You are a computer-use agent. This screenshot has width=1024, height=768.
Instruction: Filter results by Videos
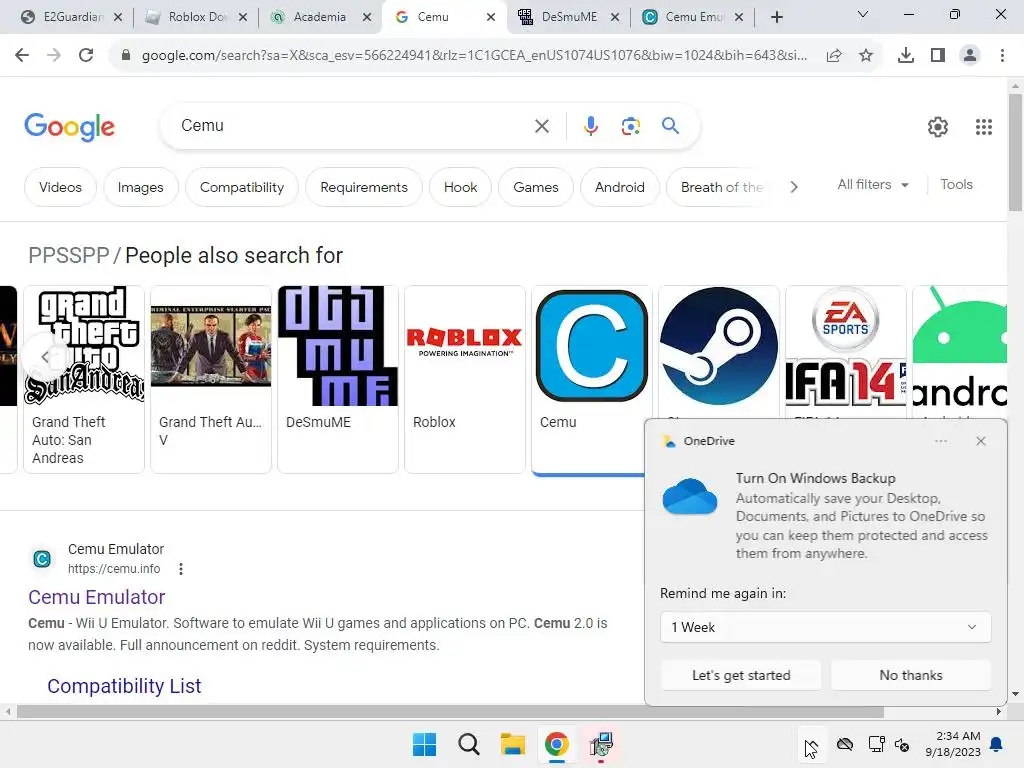click(x=60, y=187)
